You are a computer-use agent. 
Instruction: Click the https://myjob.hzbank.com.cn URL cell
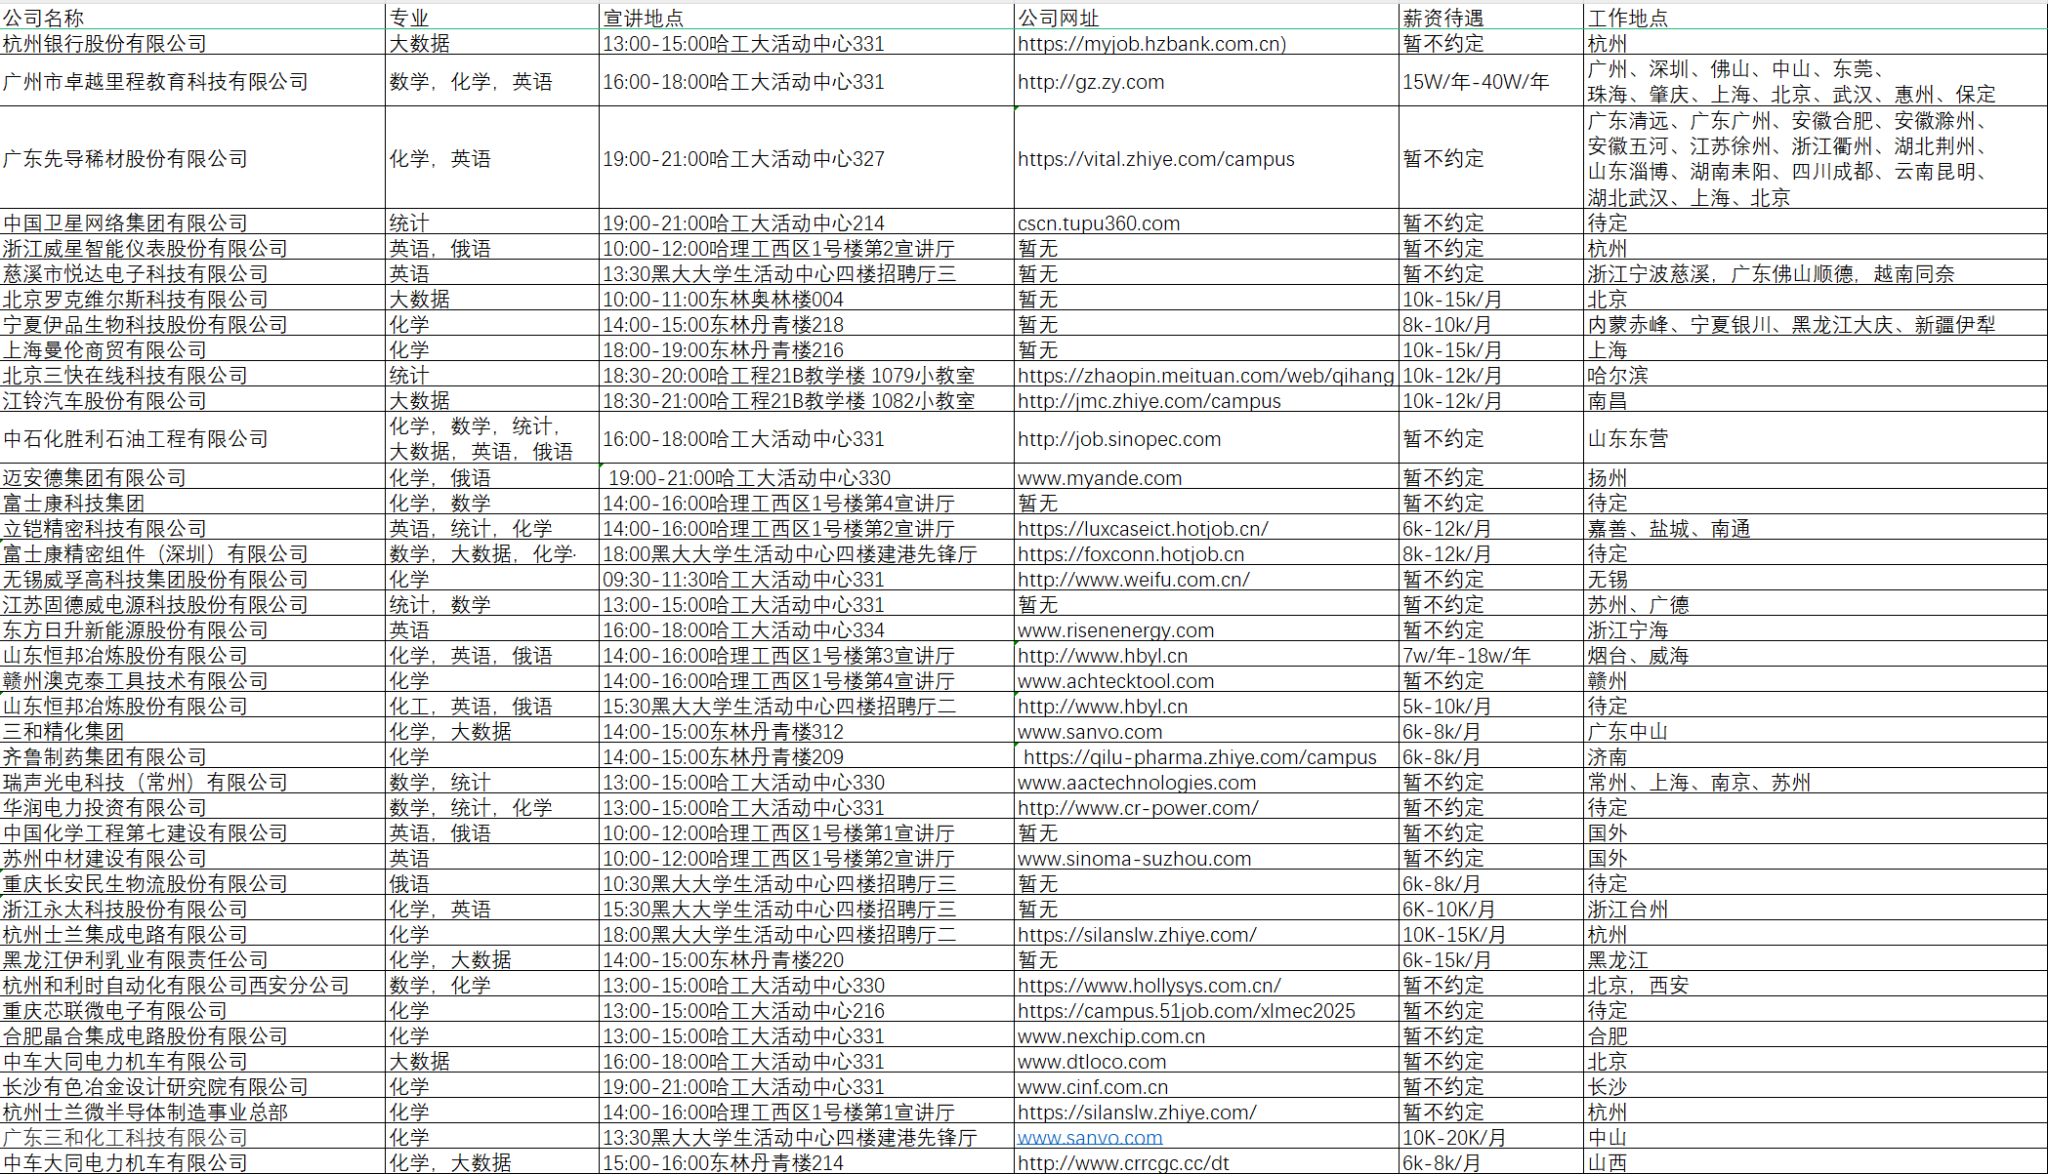1151,44
